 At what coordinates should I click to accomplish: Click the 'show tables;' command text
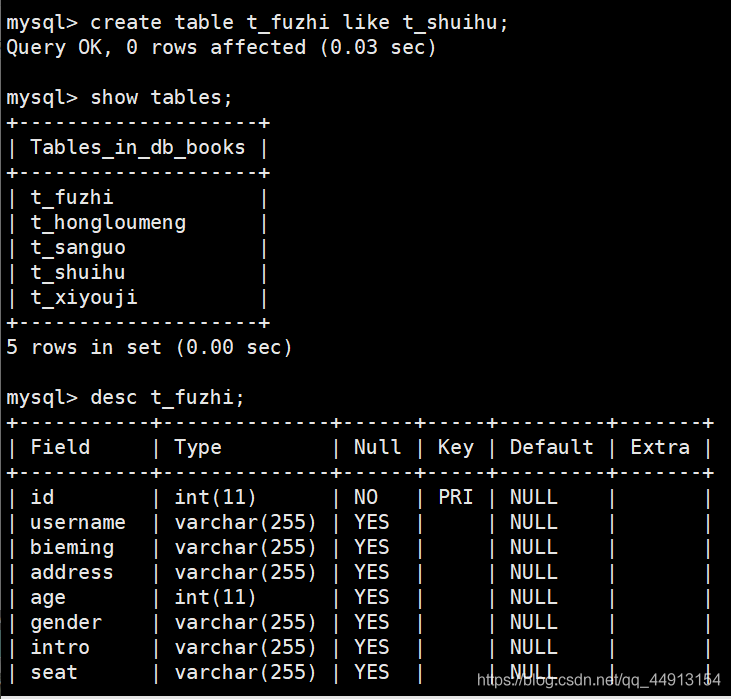point(161,98)
